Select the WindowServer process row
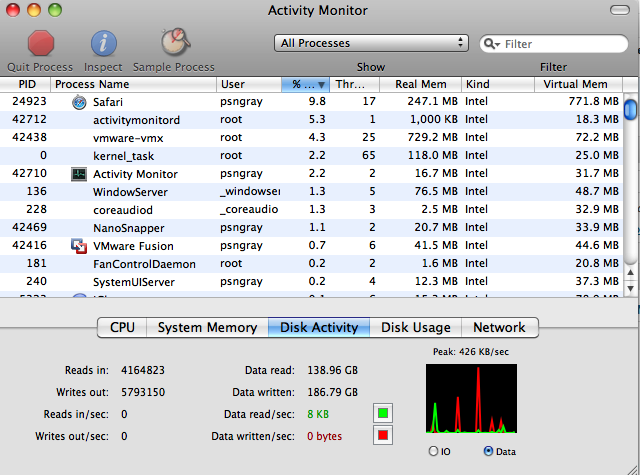The width and height of the screenshot is (640, 475). pyautogui.click(x=311, y=191)
